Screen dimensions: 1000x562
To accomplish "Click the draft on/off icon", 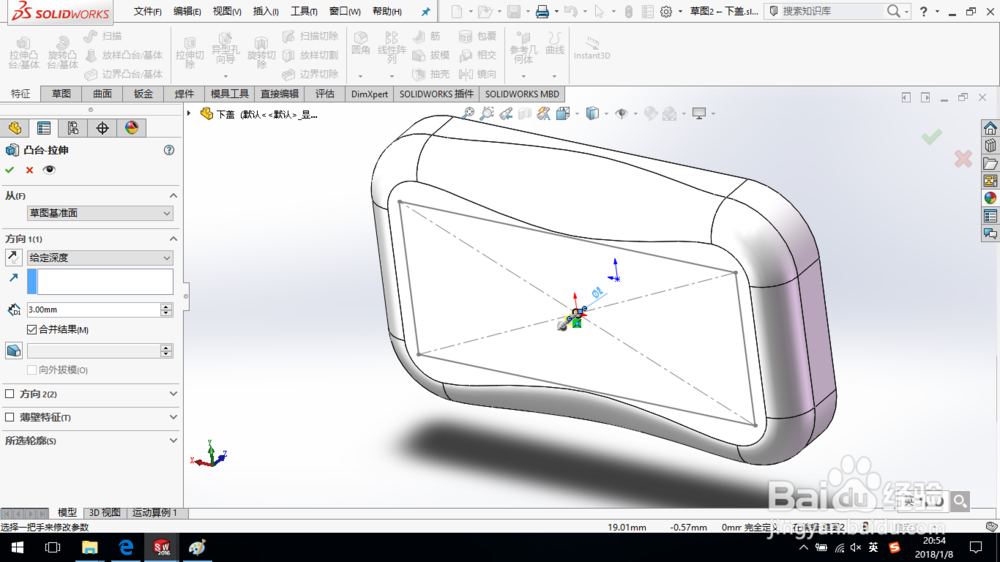I will (x=13, y=350).
